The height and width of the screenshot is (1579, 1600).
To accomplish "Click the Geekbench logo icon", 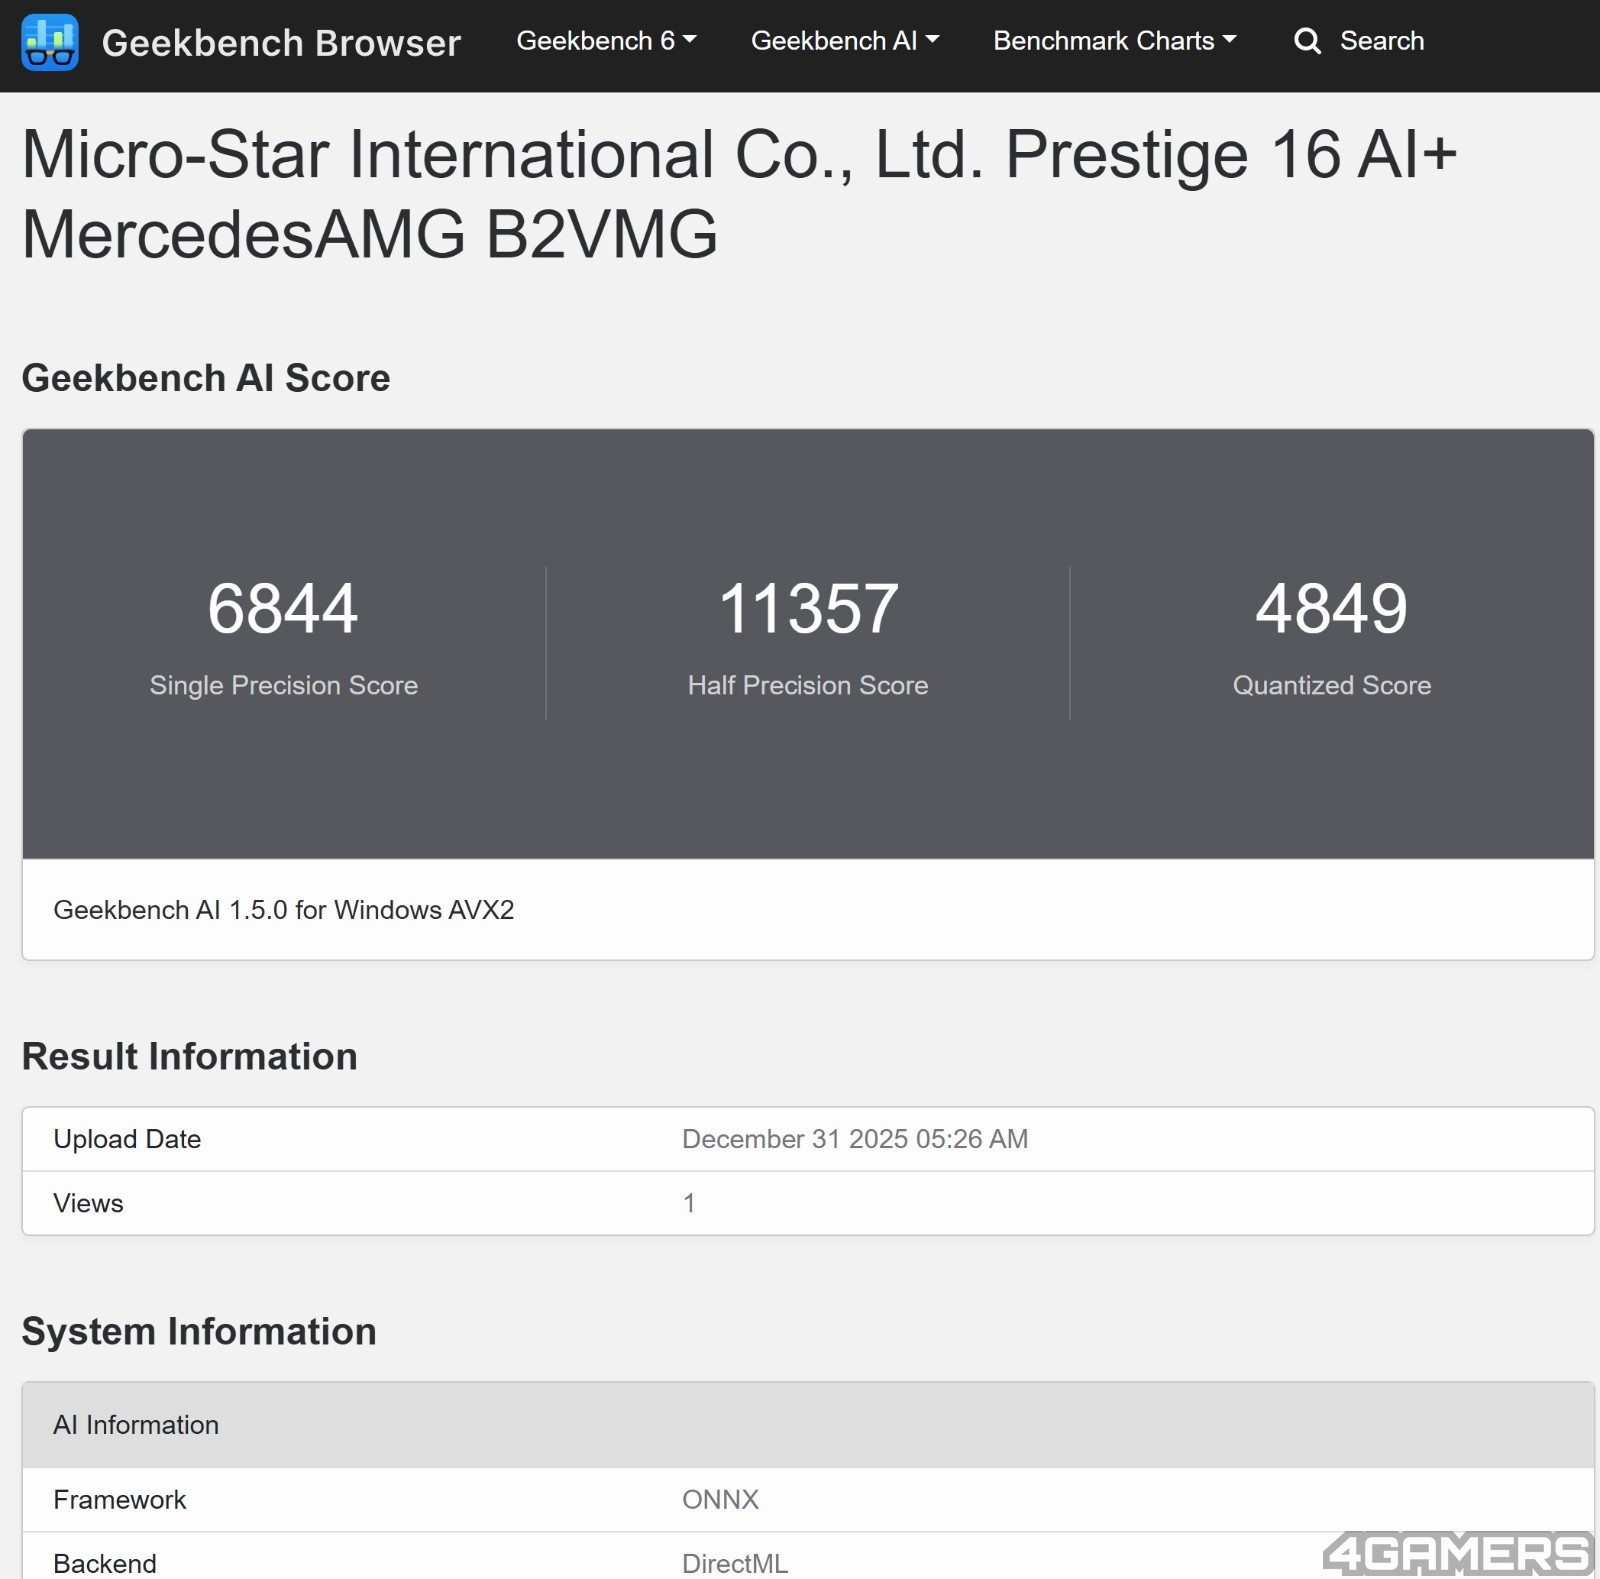I will pyautogui.click(x=49, y=42).
